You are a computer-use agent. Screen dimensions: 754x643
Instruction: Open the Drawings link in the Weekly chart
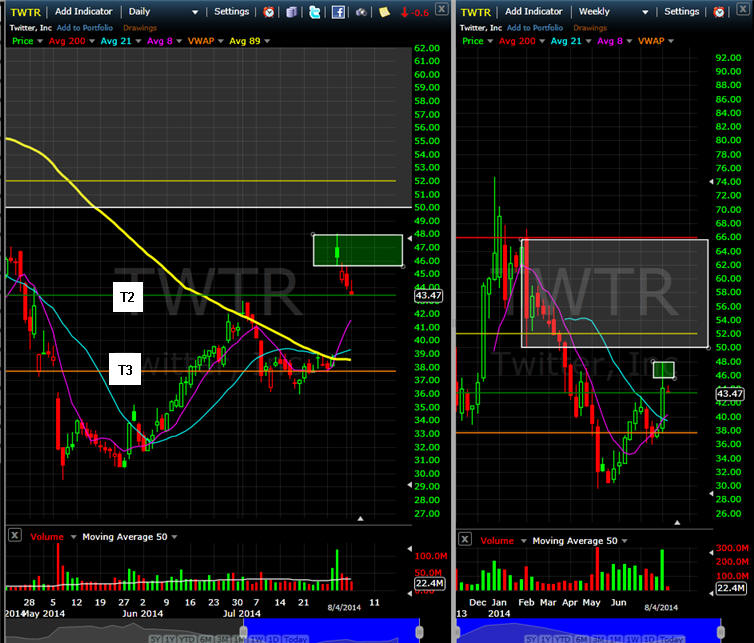coord(592,27)
